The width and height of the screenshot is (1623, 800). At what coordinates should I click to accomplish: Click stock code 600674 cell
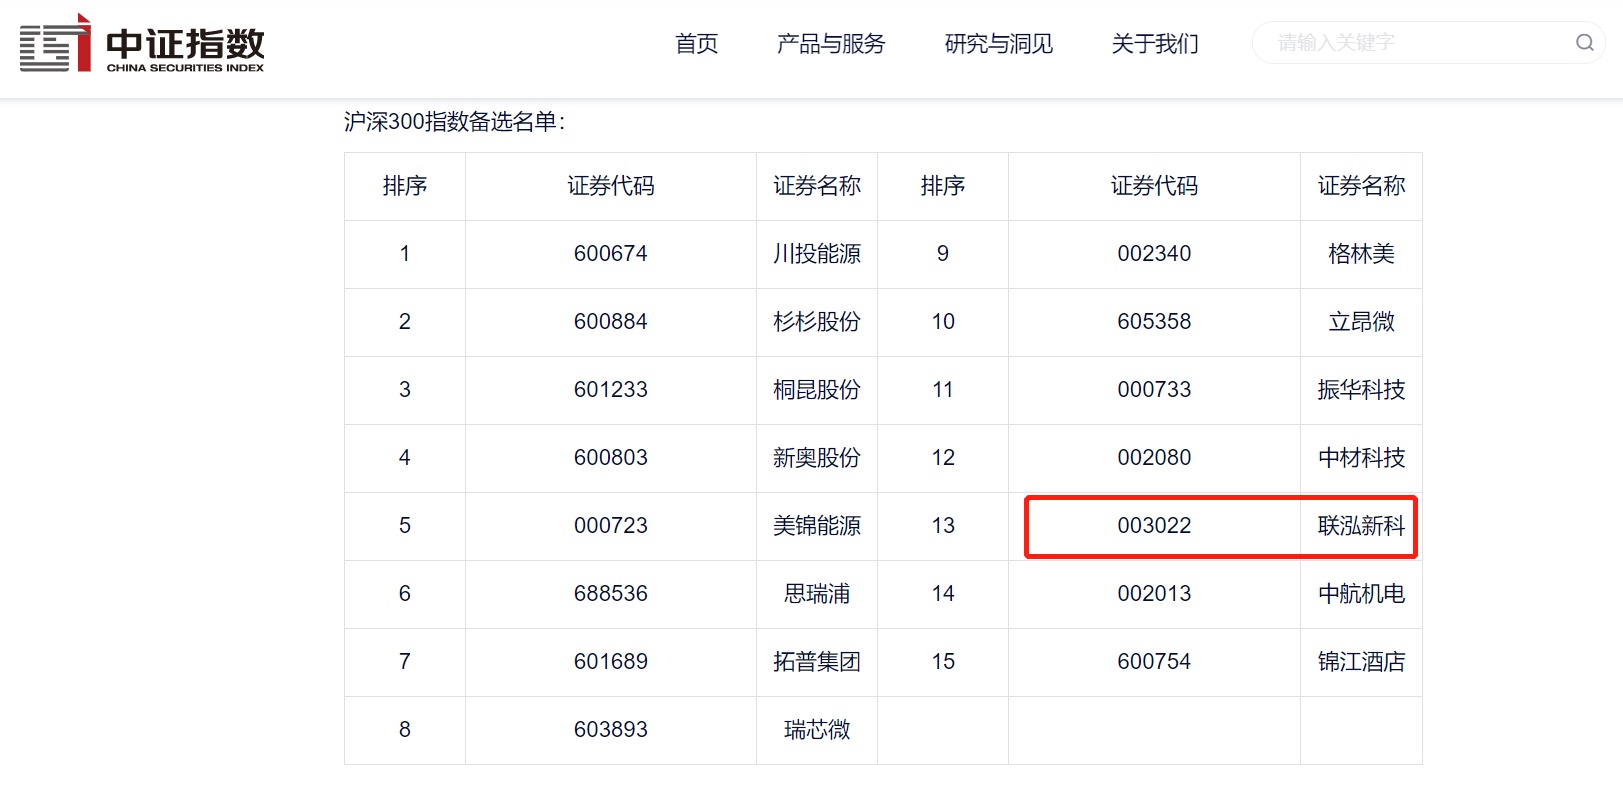[610, 254]
